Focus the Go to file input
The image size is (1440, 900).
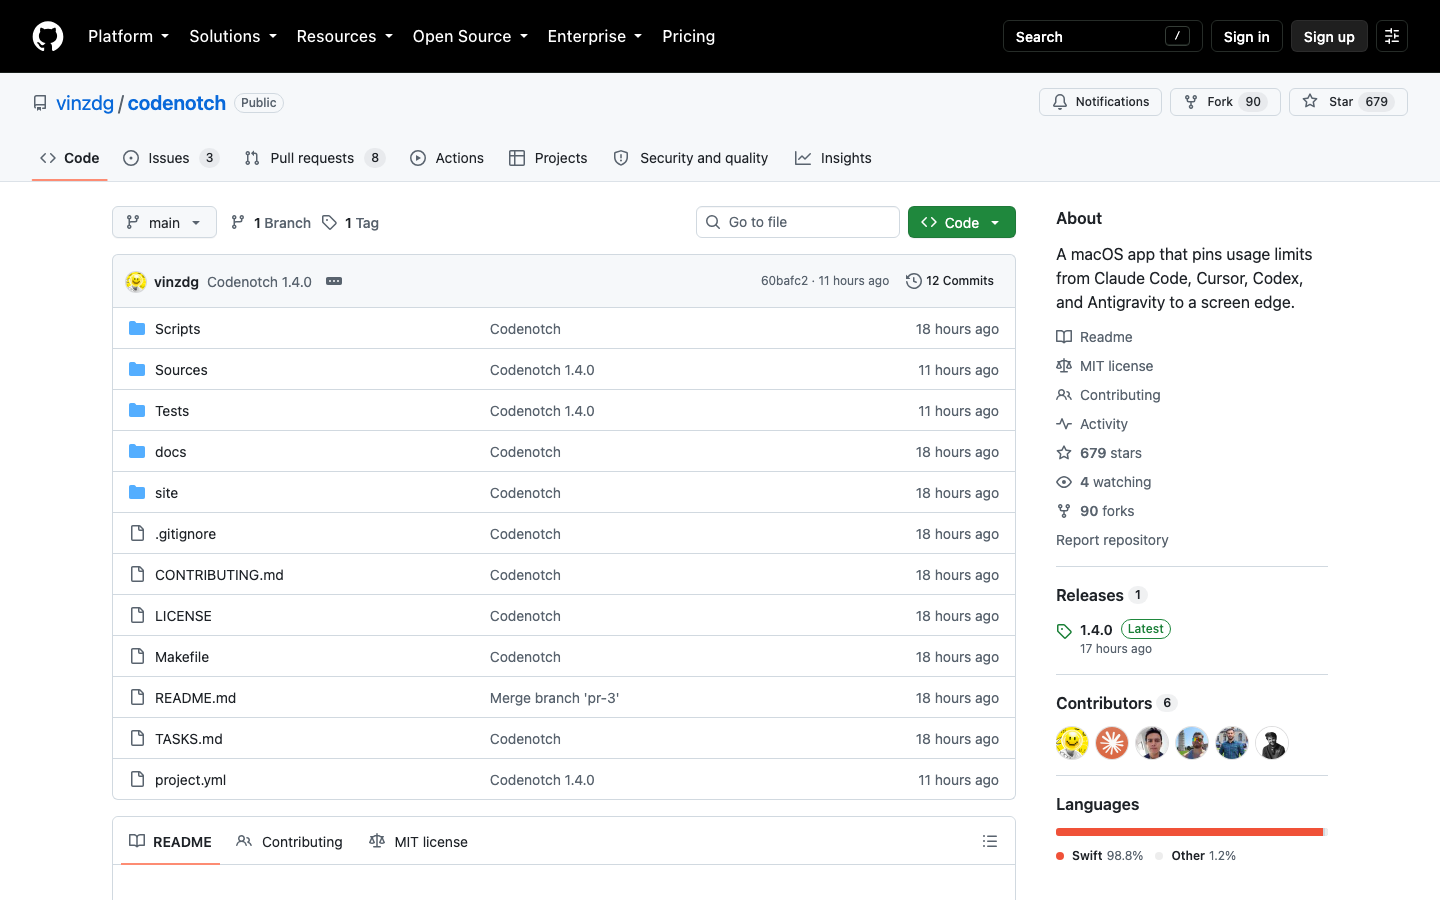click(798, 222)
